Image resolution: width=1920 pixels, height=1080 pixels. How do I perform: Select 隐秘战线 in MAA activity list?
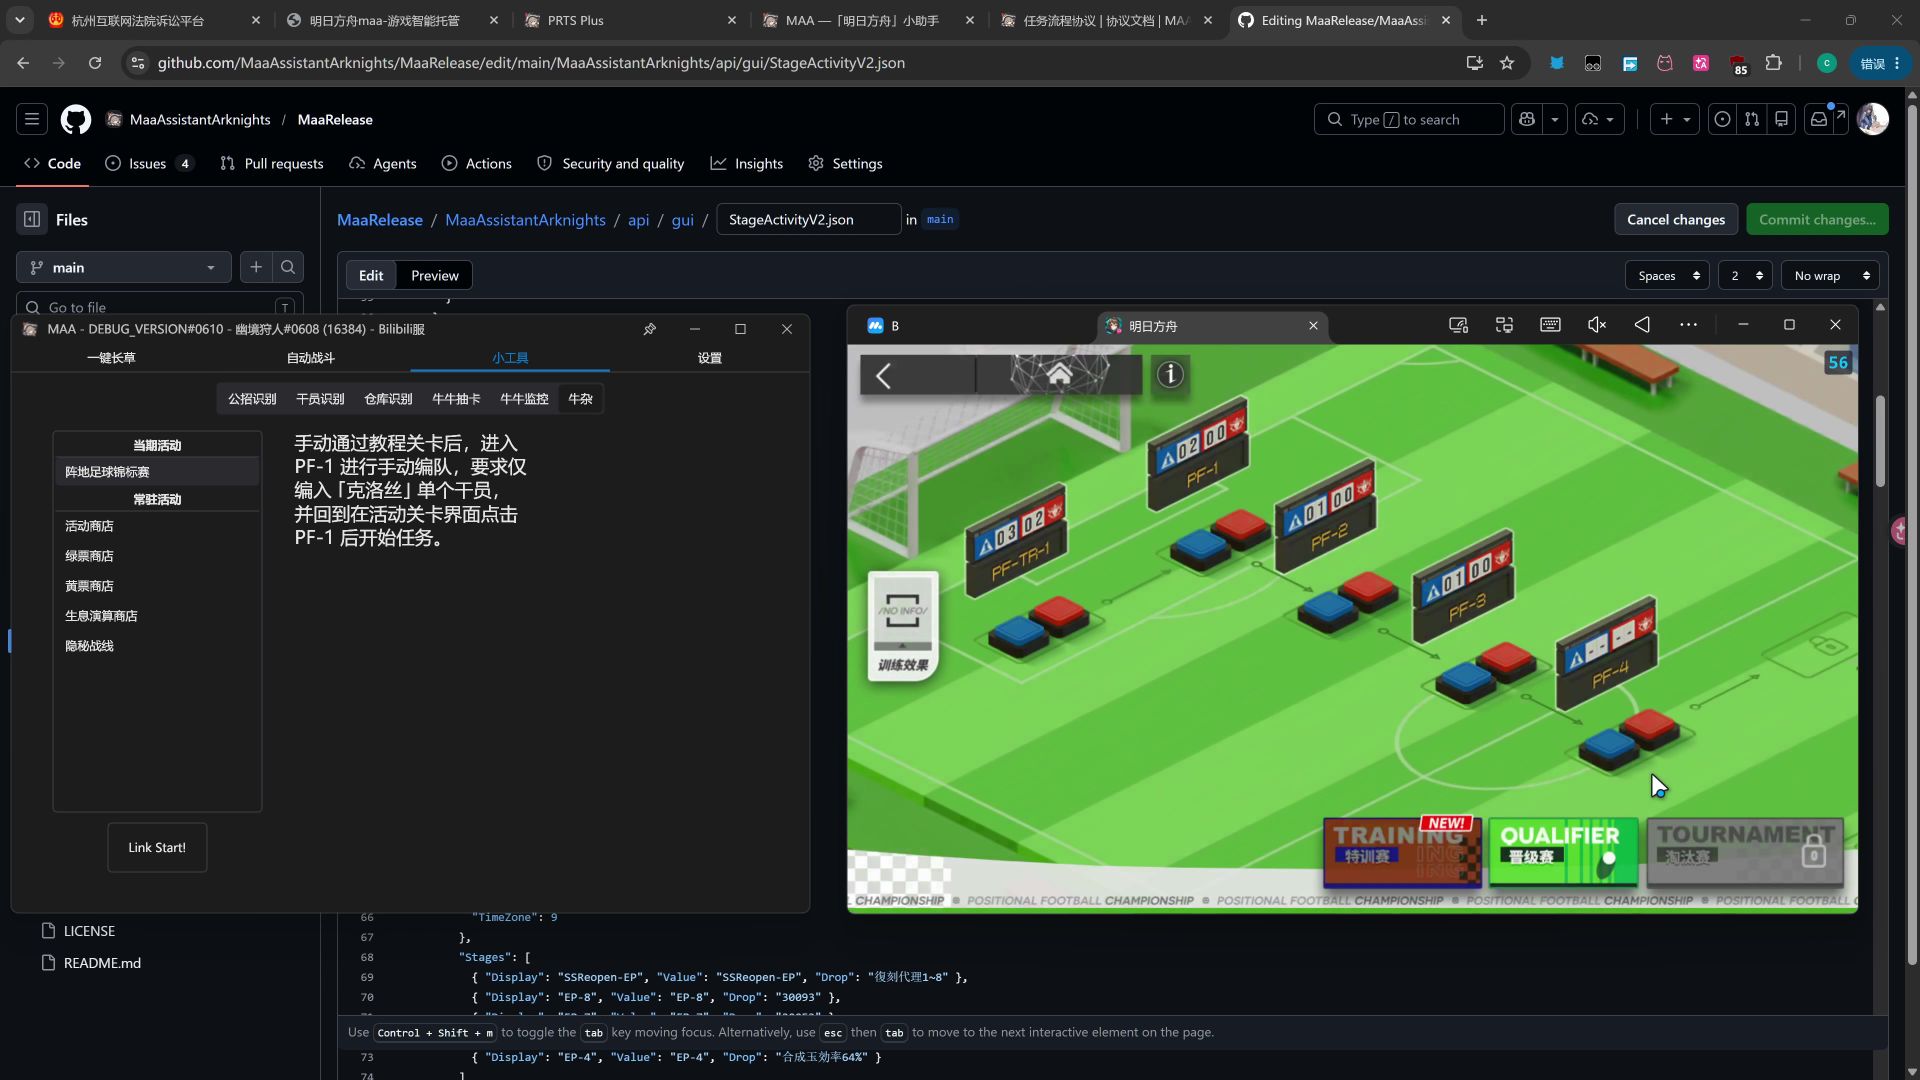tap(157, 646)
